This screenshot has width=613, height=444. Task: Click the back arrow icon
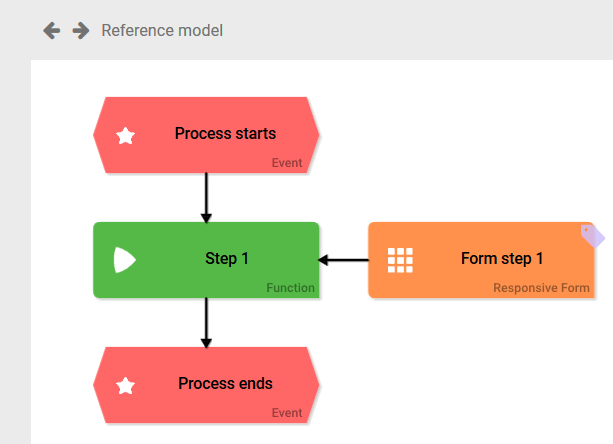tap(51, 31)
